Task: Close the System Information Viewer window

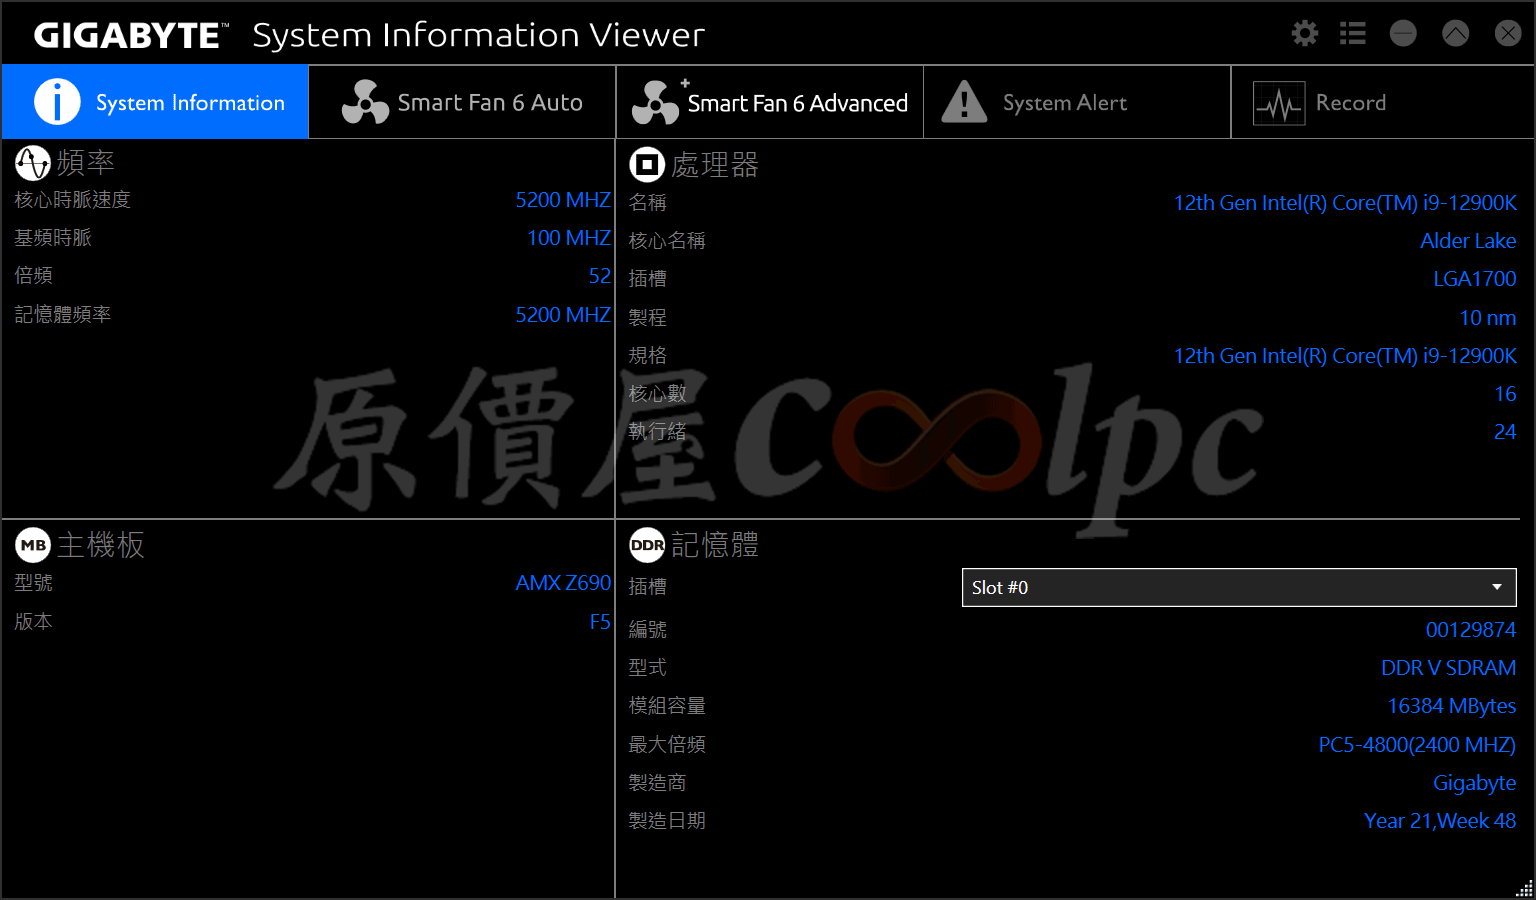Action: 1508,33
